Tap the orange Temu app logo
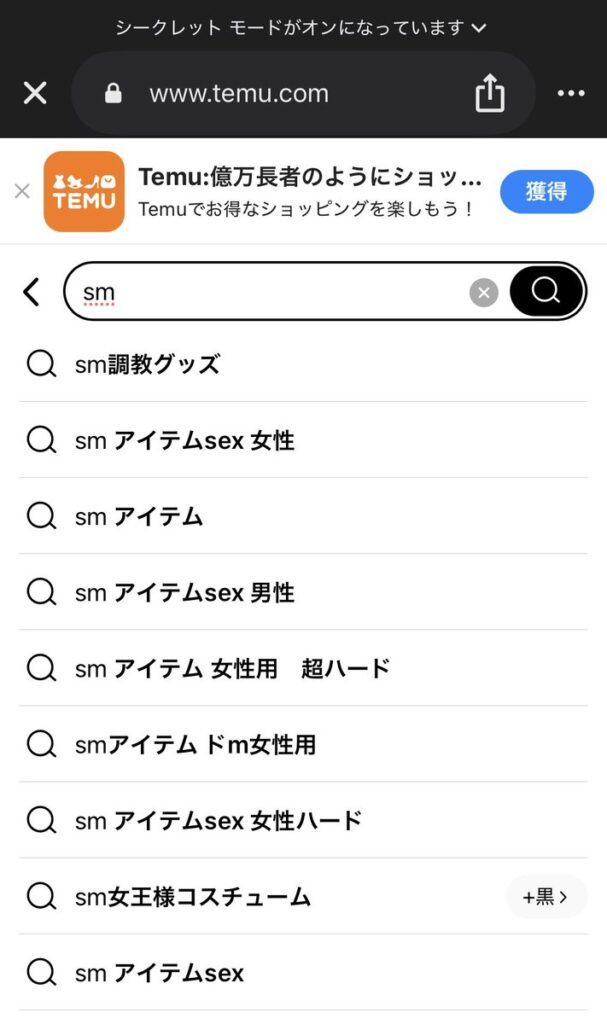 click(84, 191)
